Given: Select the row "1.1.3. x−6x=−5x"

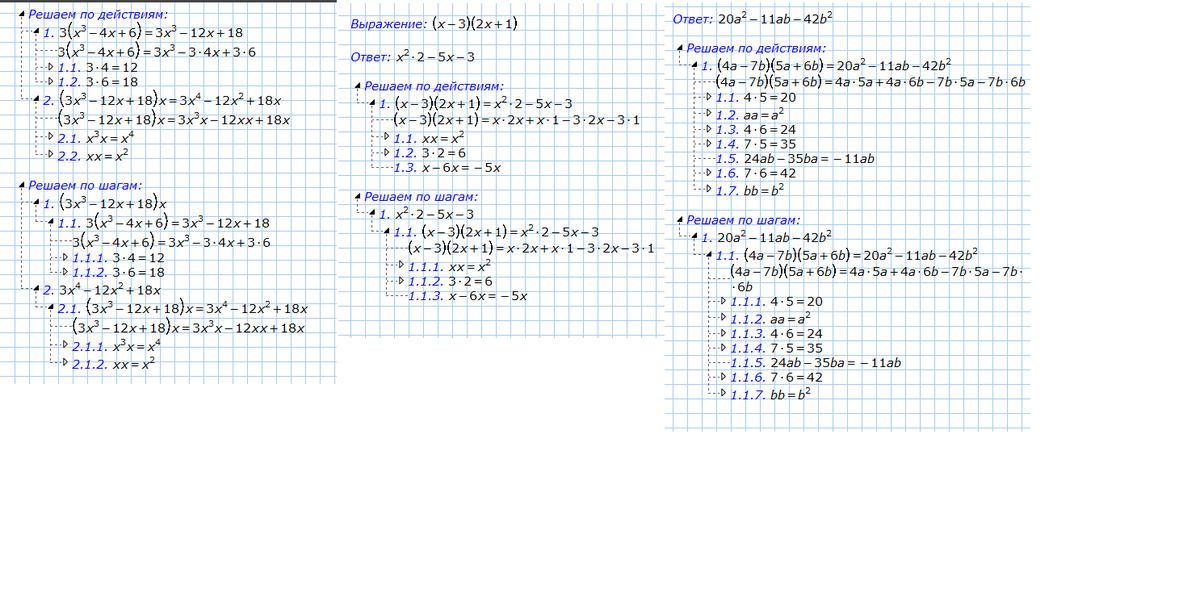Looking at the screenshot, I should point(467,296).
